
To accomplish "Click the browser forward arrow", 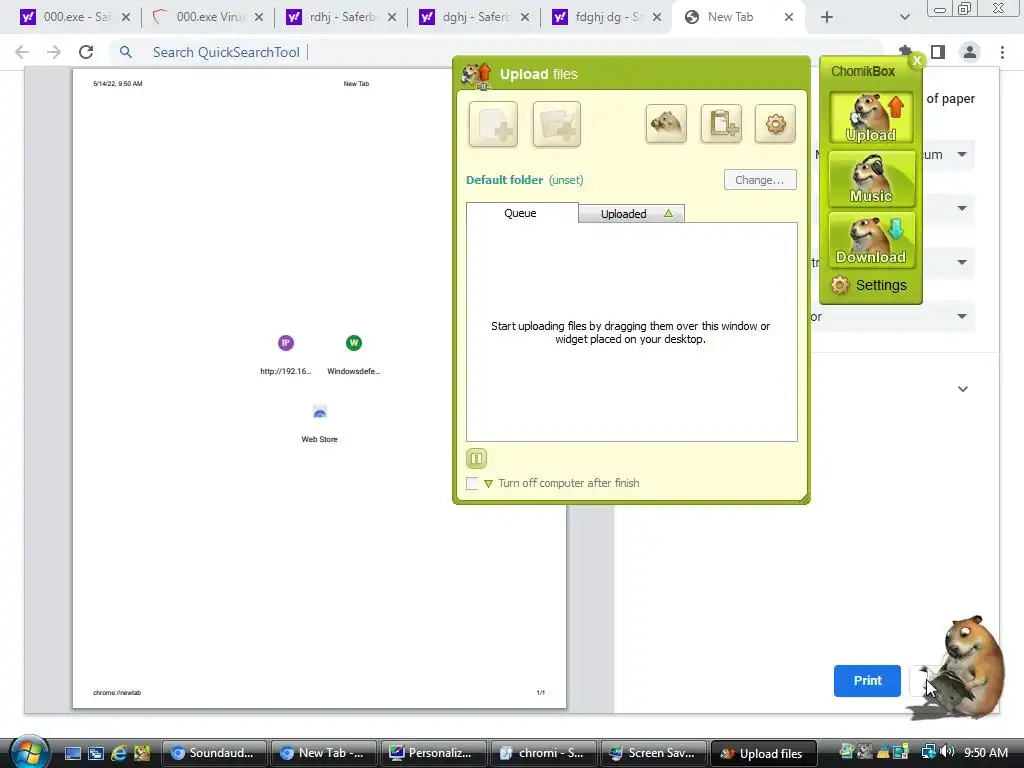I will 54,52.
